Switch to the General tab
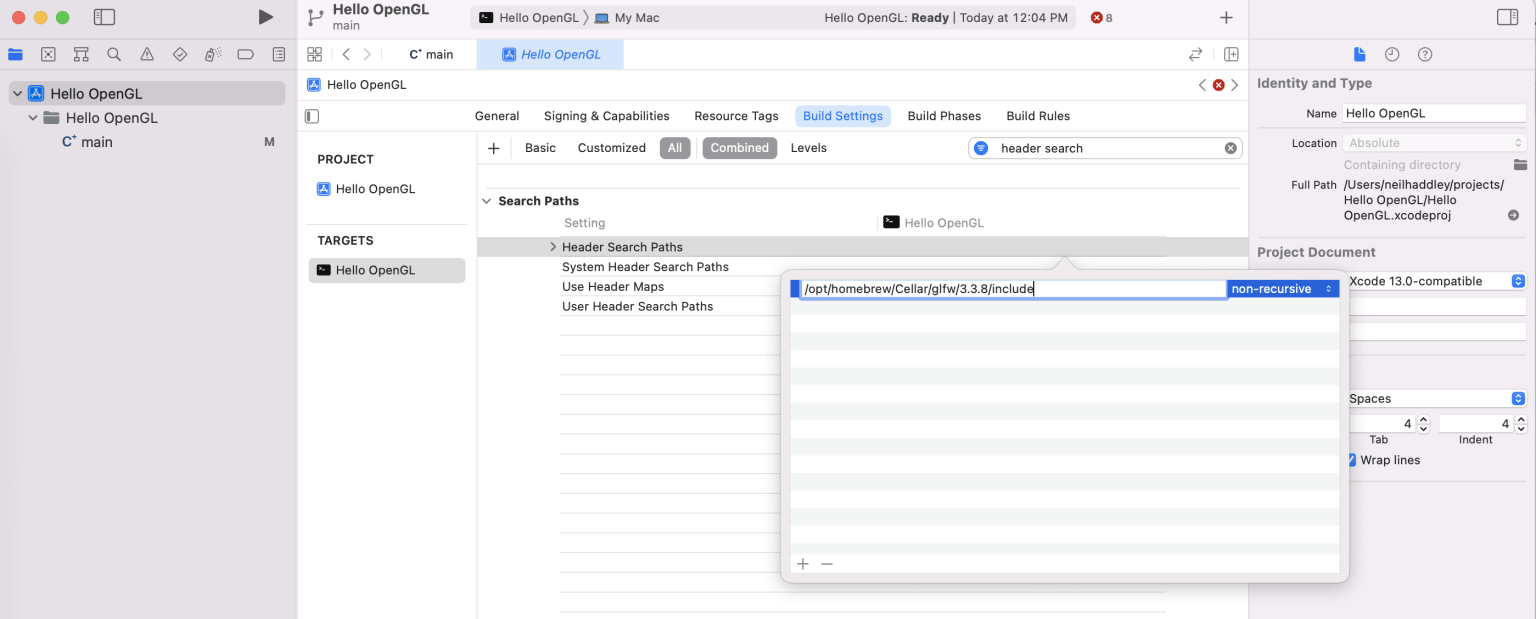Viewport: 1536px width, 619px height. pos(497,116)
